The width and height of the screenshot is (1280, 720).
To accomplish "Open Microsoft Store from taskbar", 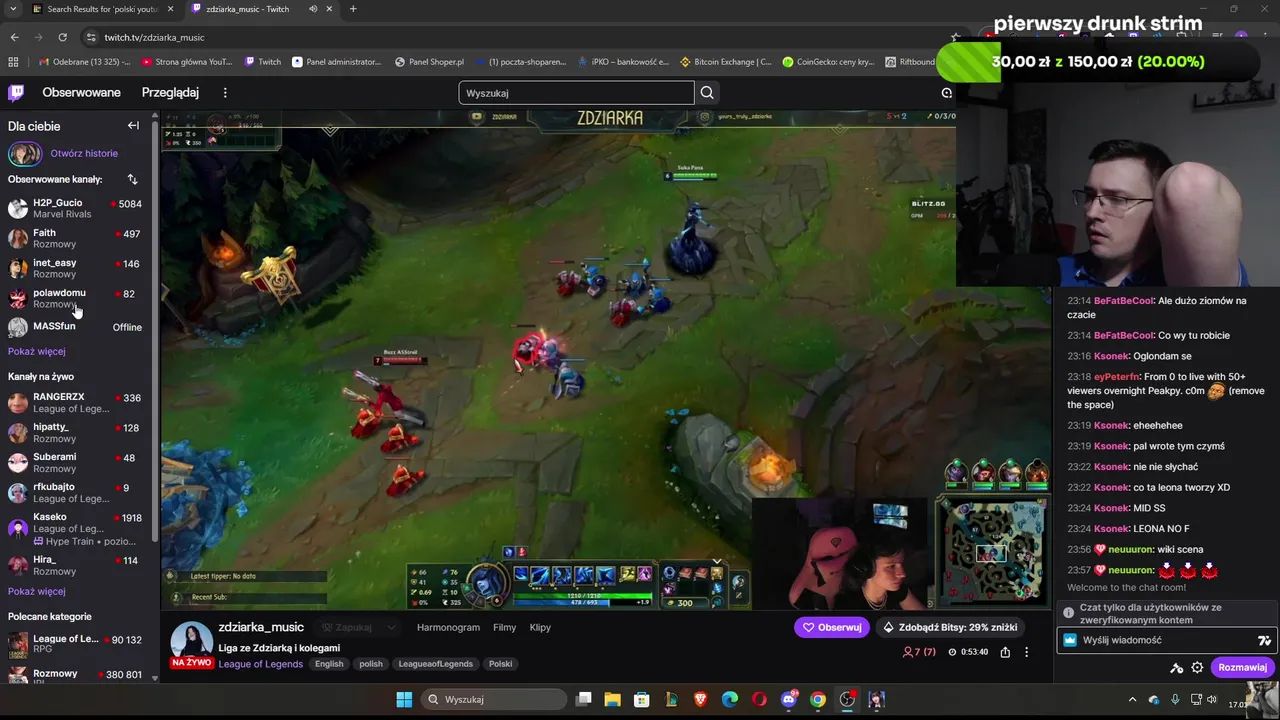I will [642, 699].
